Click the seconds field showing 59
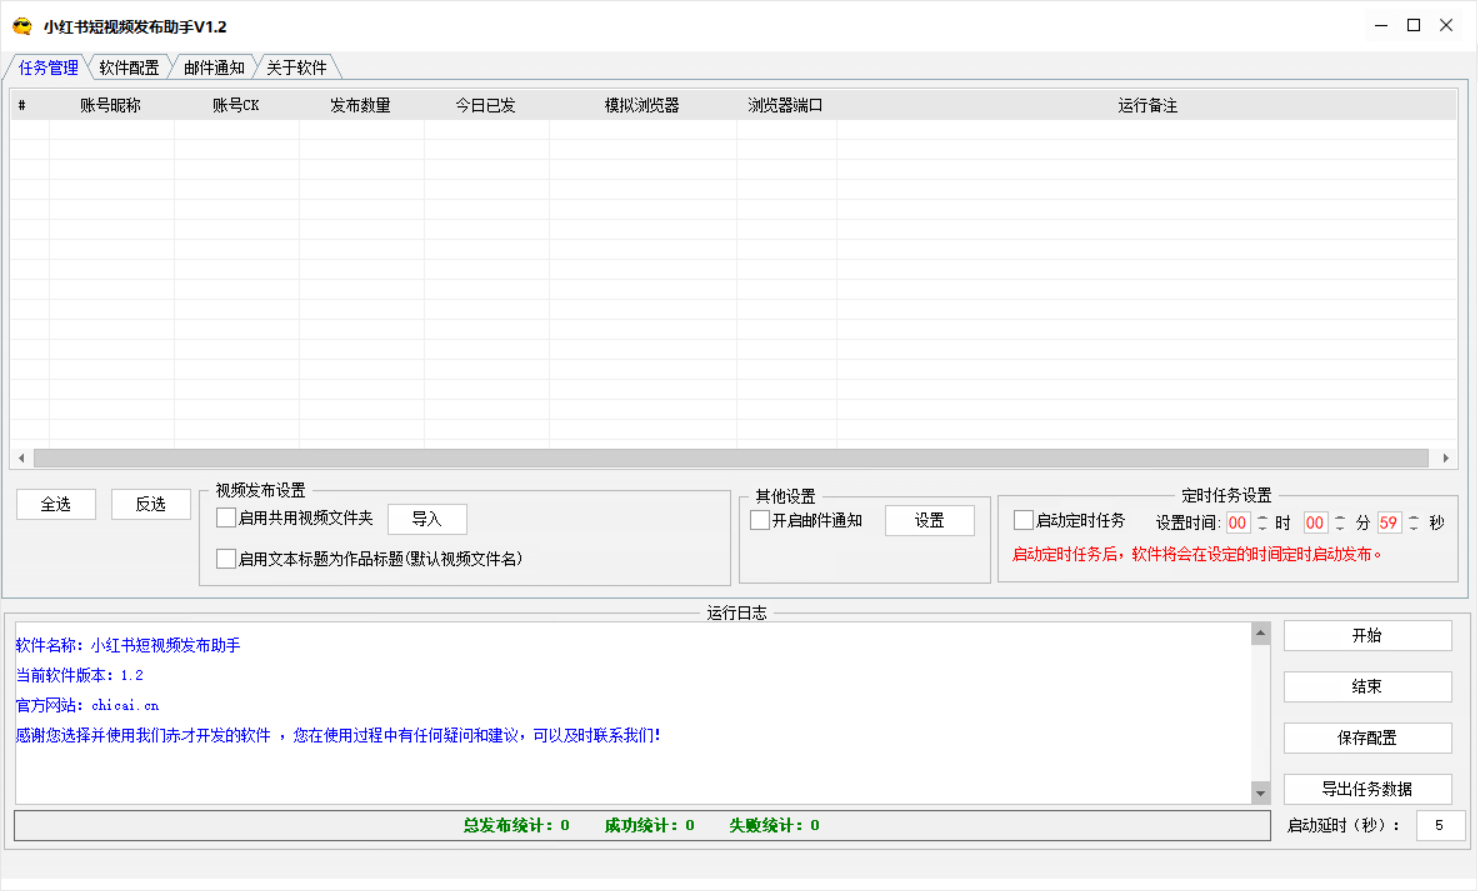Screen dimensions: 1478x891 1389,523
